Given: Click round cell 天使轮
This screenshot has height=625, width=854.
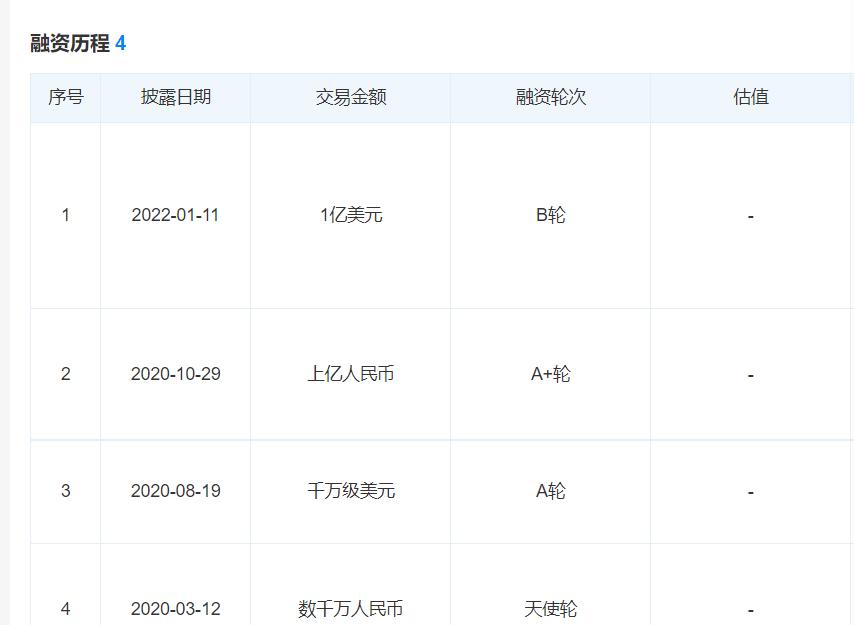Looking at the screenshot, I should (551, 609).
